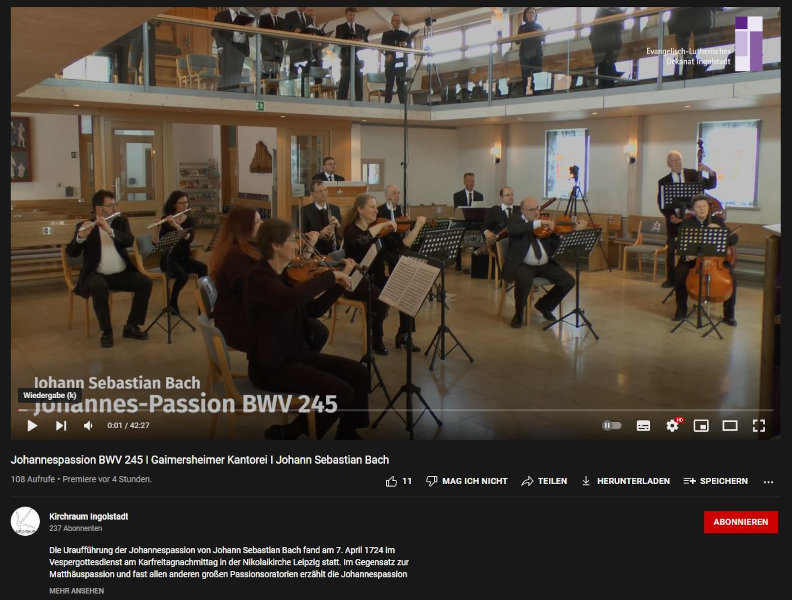Mute the video volume speaker icon
The width and height of the screenshot is (792, 600).
pyautogui.click(x=88, y=426)
